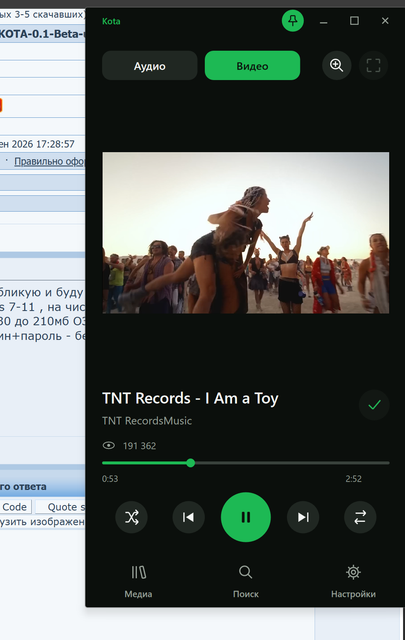The image size is (405, 640).
Task: Click the Code button in forum editor
Action: (15, 507)
